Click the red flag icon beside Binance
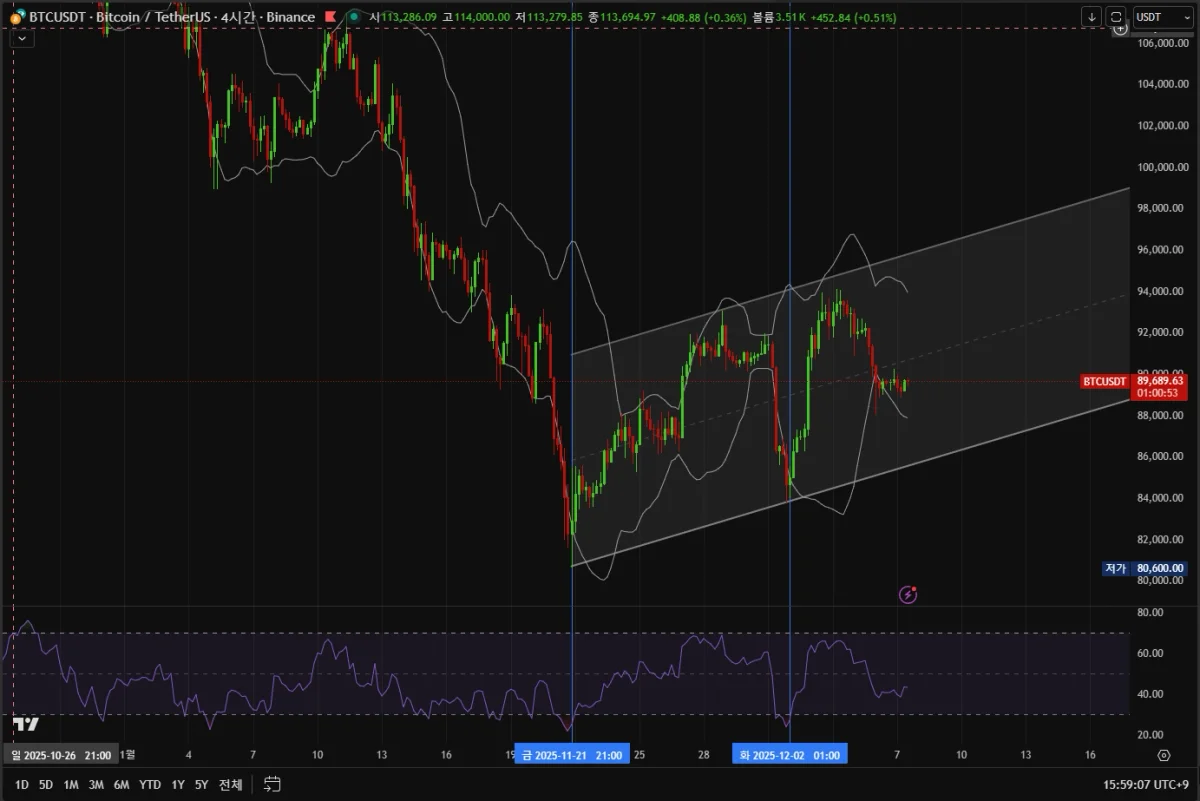The height and width of the screenshot is (801, 1200). [x=330, y=17]
